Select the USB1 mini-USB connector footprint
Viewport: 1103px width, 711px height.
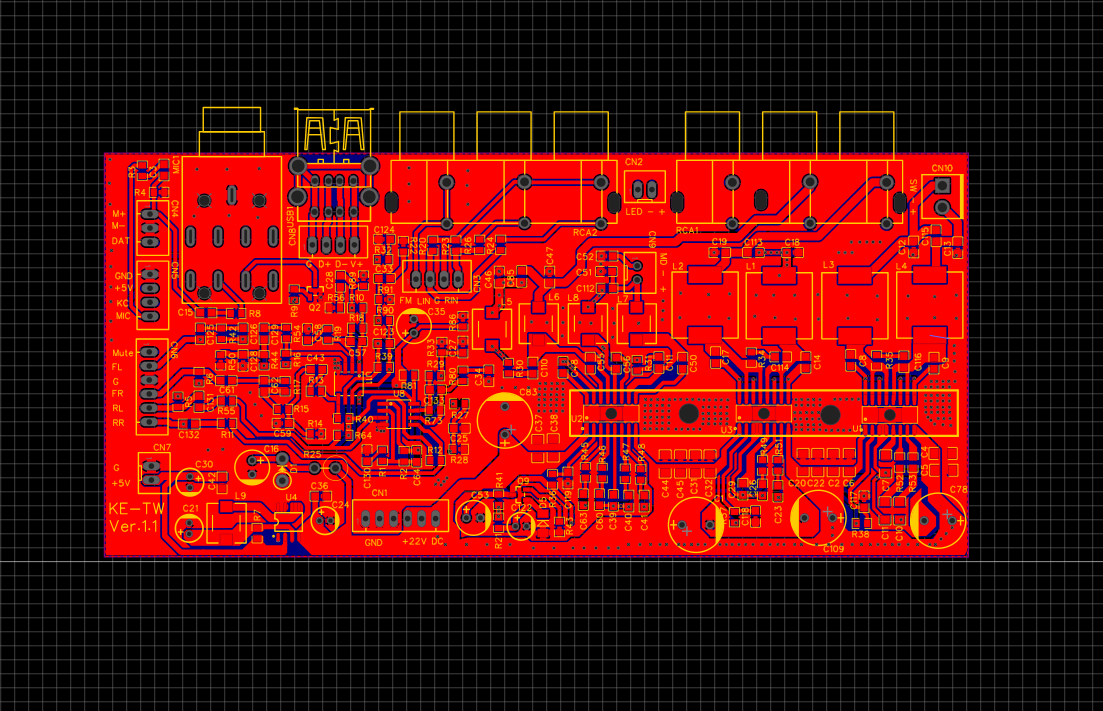click(x=333, y=185)
